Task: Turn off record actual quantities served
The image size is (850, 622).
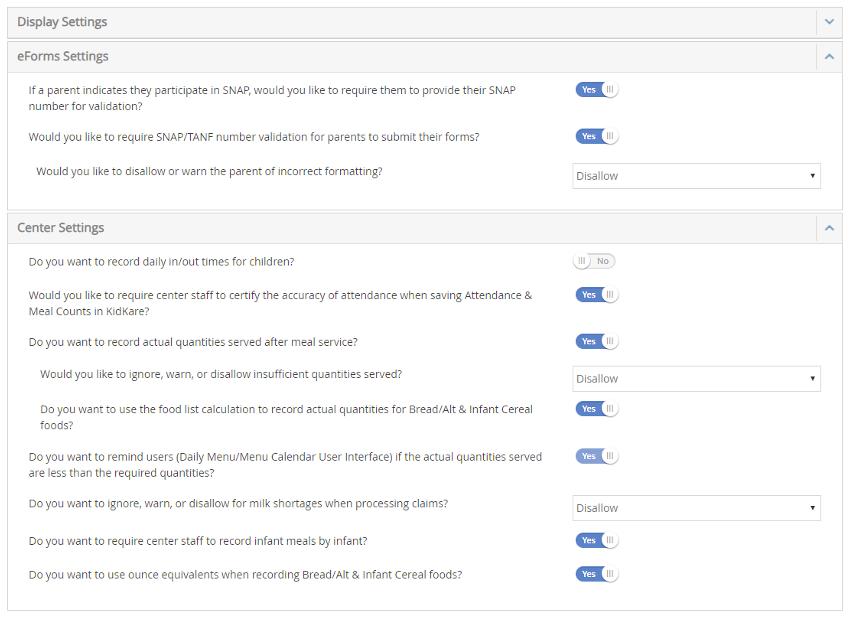Action: [x=597, y=342]
